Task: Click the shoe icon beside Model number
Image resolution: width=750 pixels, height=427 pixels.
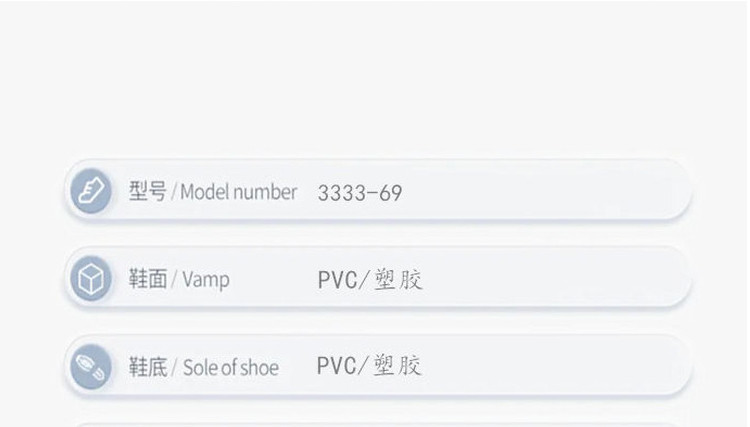Action: 92,191
